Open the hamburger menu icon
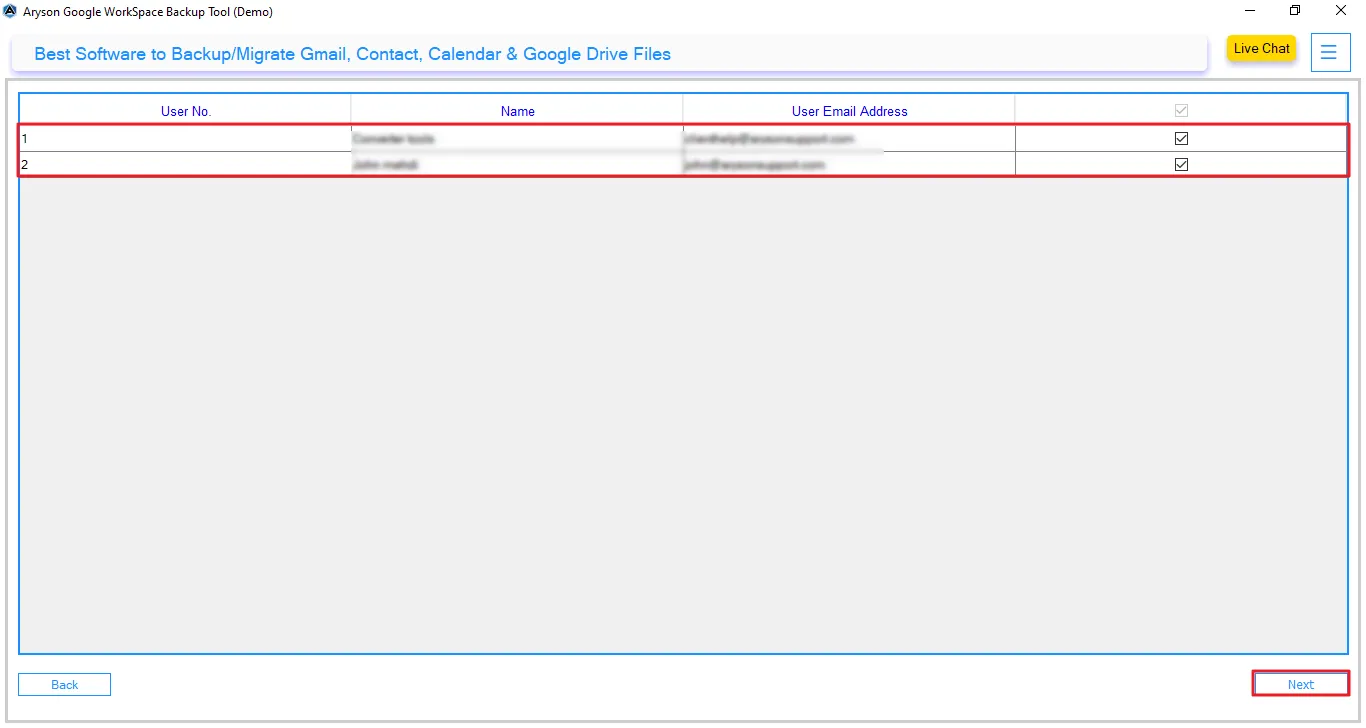The image size is (1366, 728). tap(1330, 52)
